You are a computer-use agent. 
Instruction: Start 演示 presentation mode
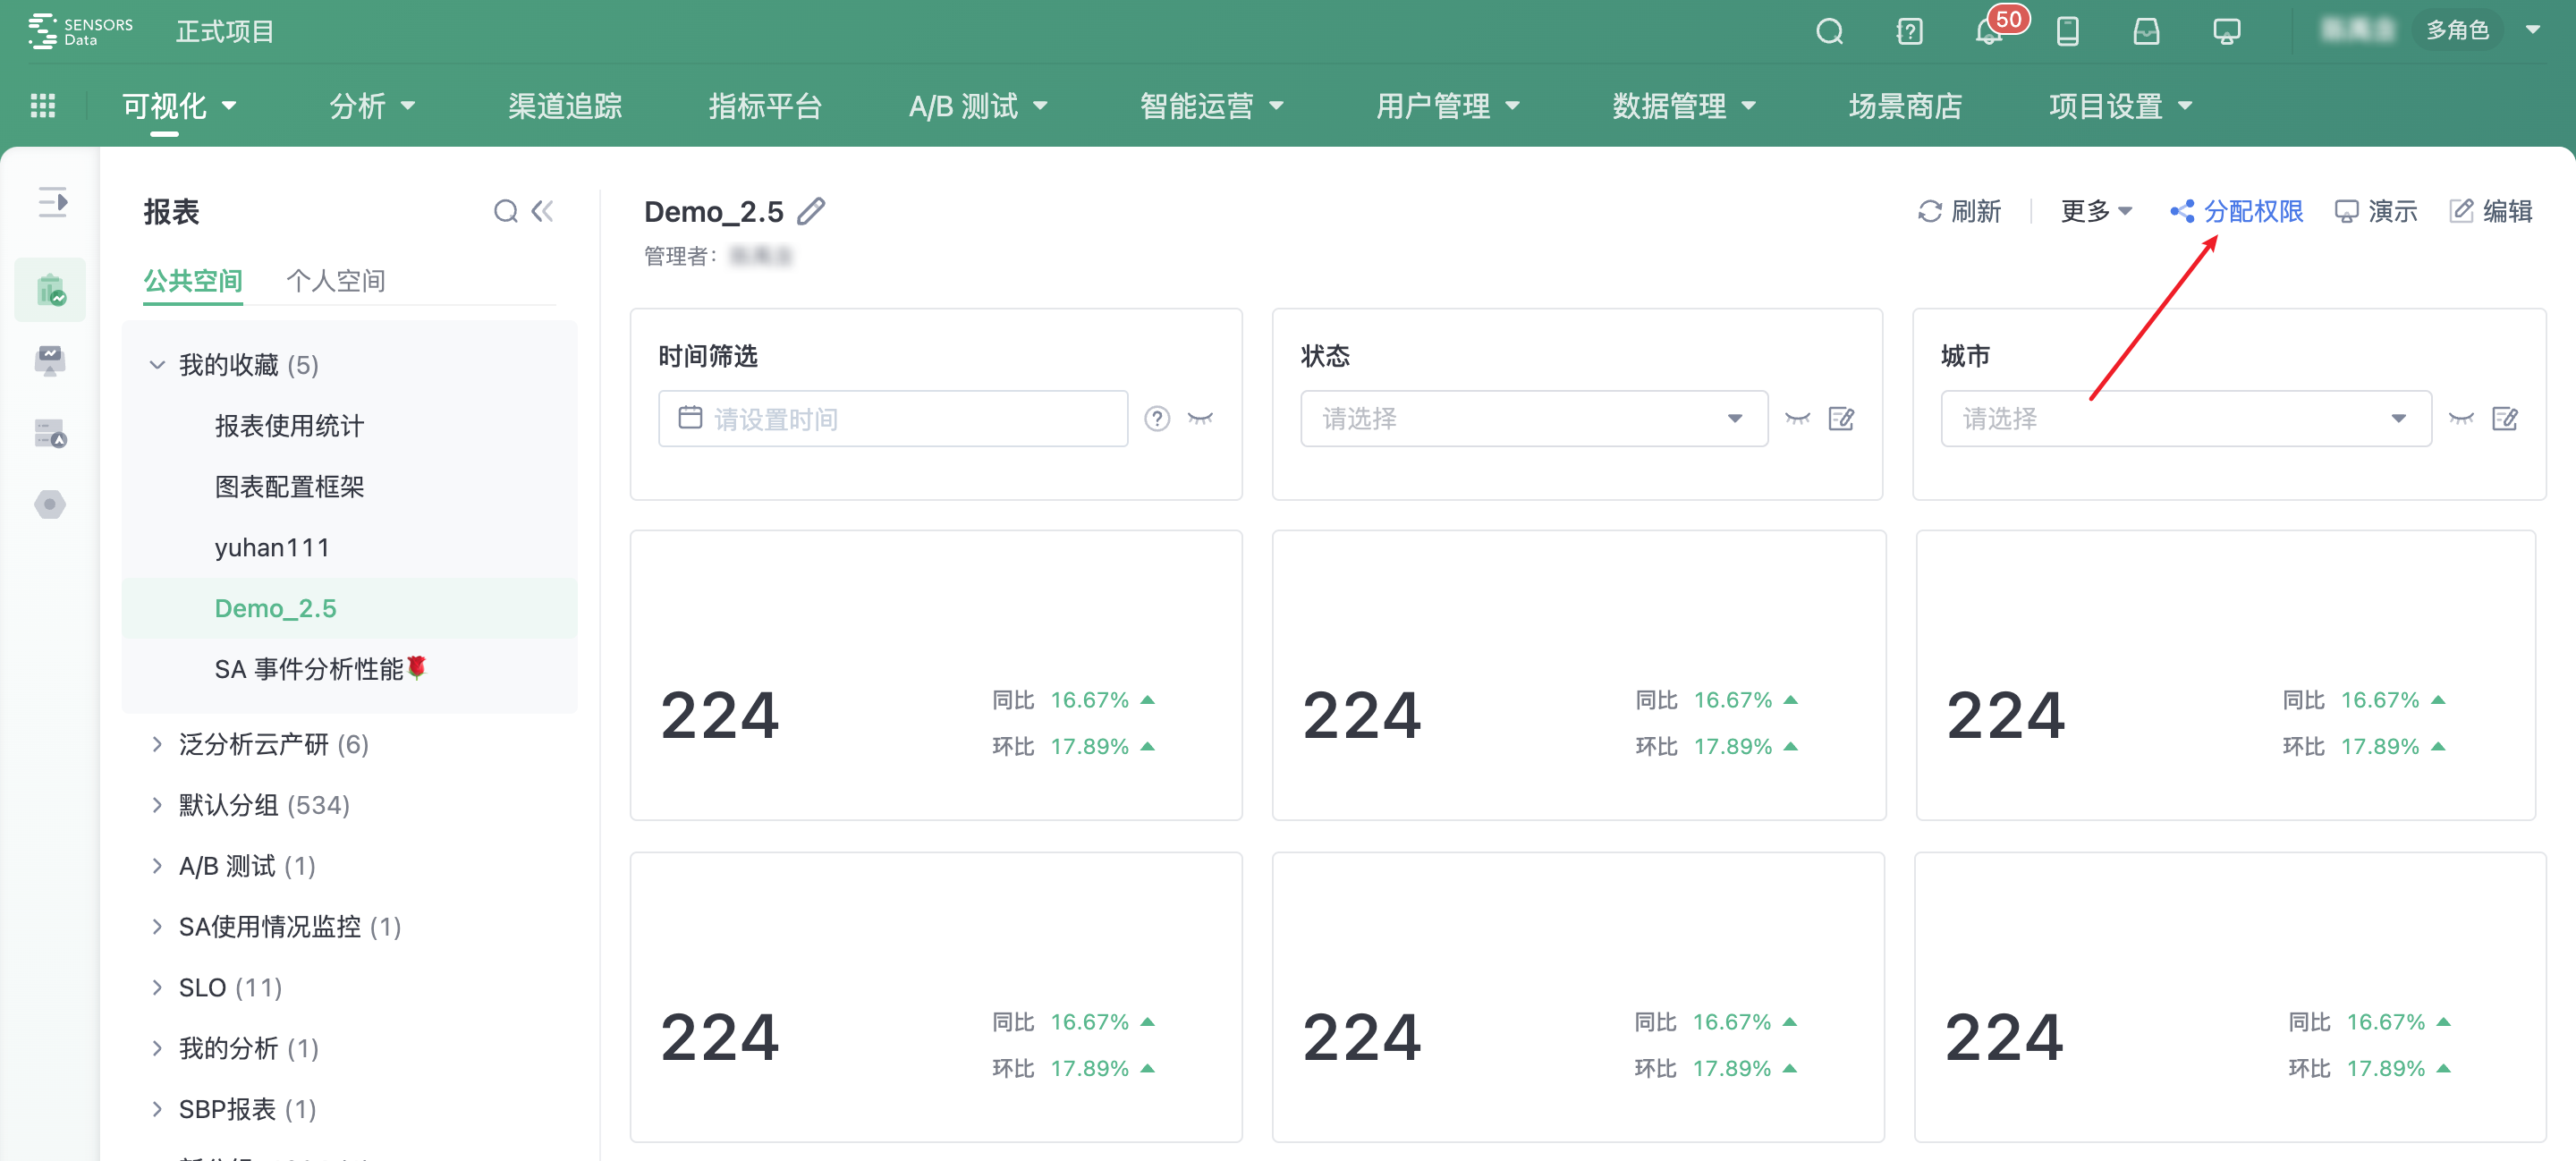pyautogui.click(x=2375, y=211)
